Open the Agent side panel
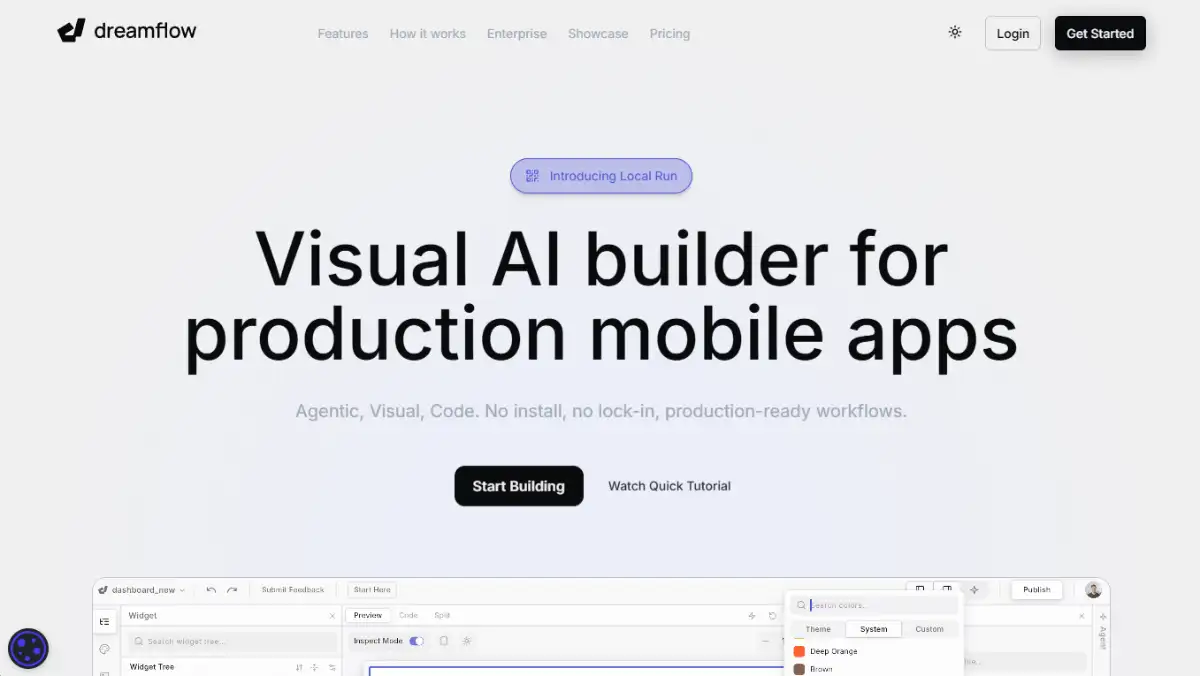Viewport: 1200px width, 676px height. [x=1103, y=631]
